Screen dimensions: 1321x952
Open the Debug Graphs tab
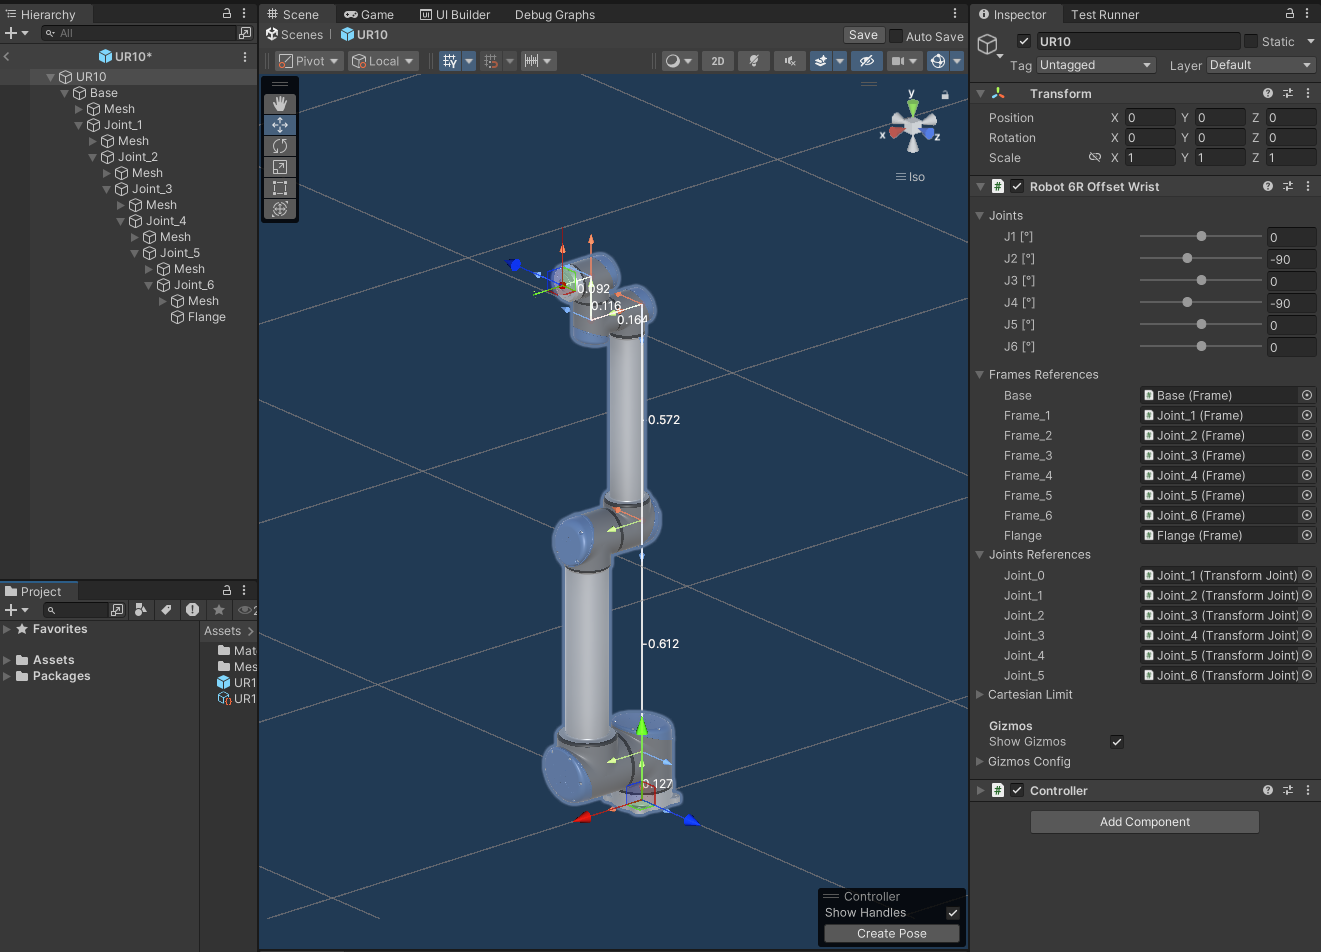(x=555, y=14)
